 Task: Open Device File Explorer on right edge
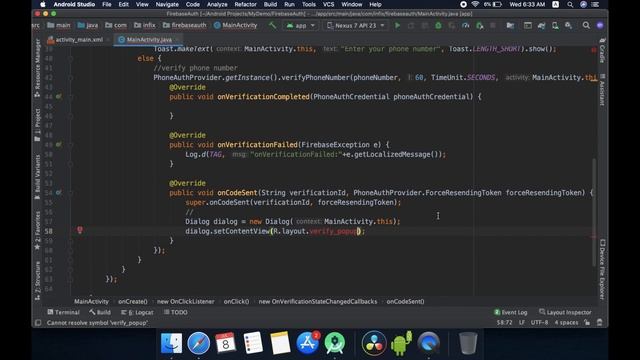[602, 269]
